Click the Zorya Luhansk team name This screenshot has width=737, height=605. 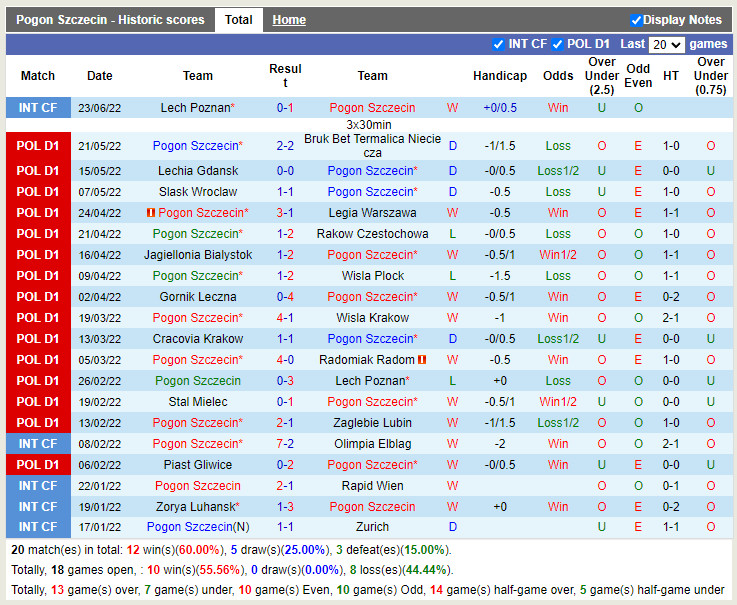(x=195, y=507)
